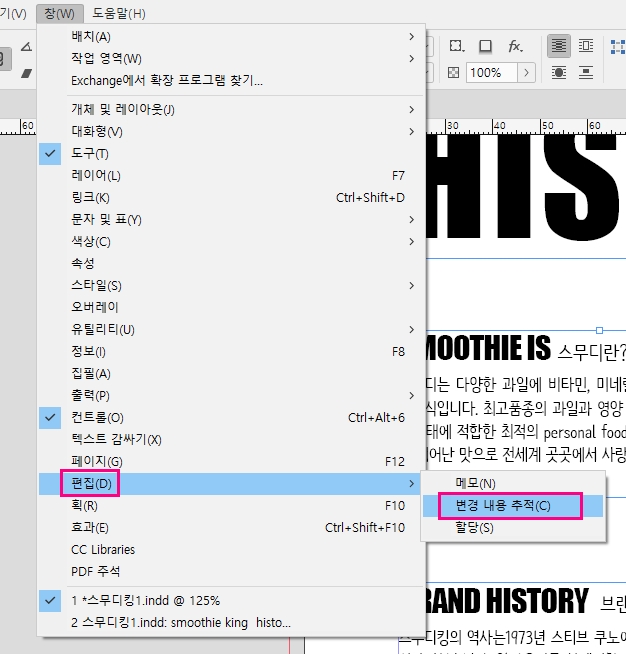Open the fx object effects icon
The image size is (626, 654).
click(515, 46)
